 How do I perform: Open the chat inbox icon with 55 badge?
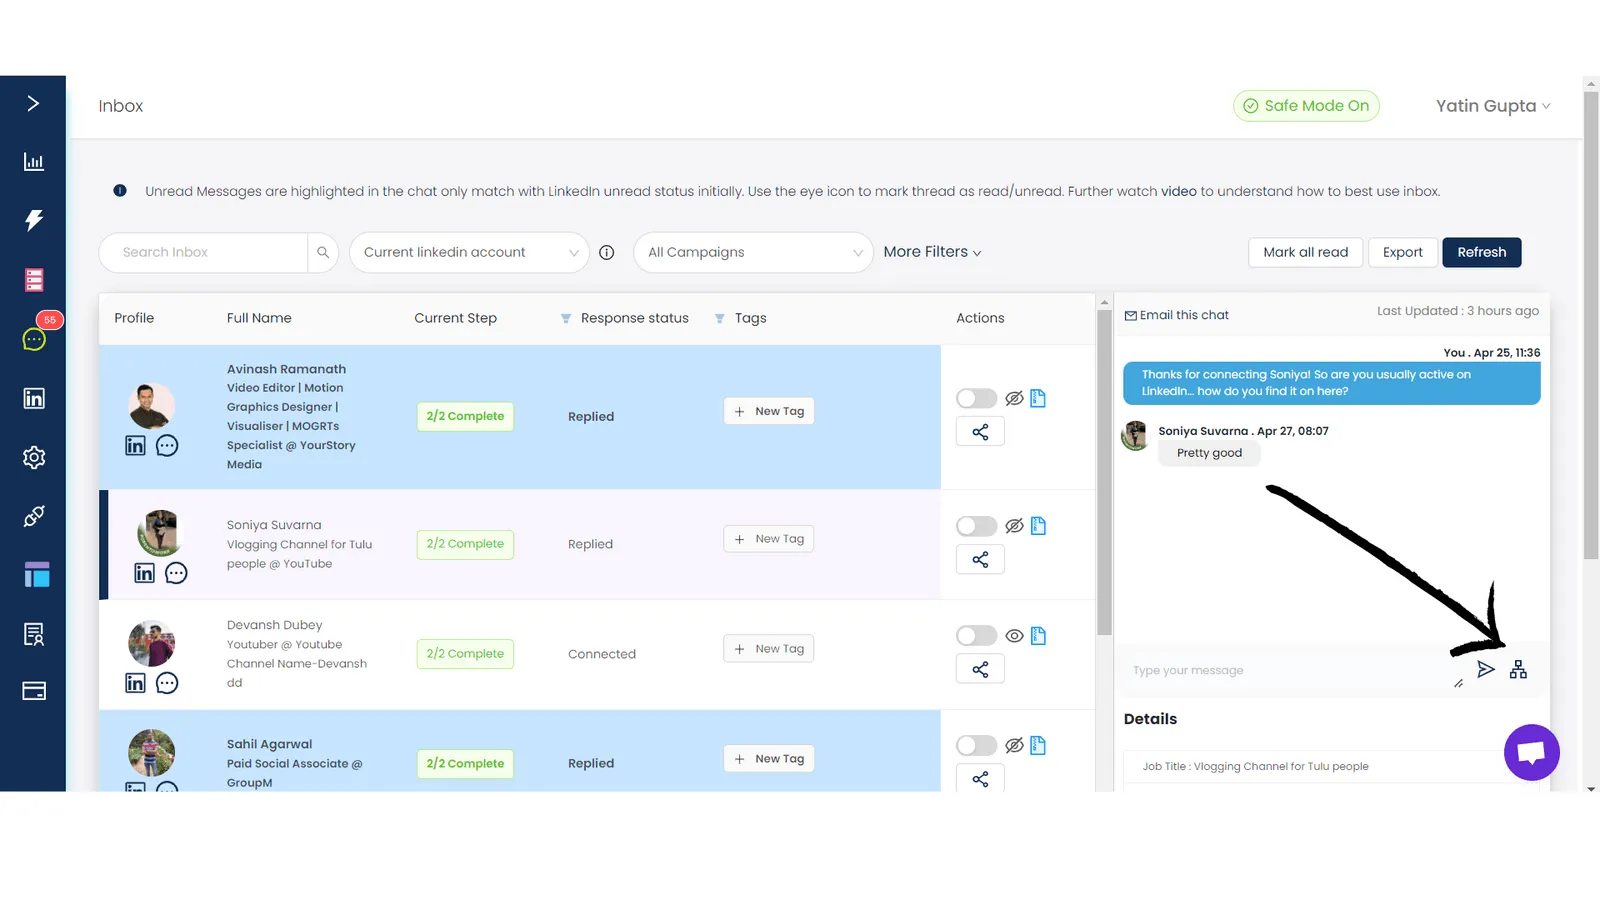tap(33, 339)
